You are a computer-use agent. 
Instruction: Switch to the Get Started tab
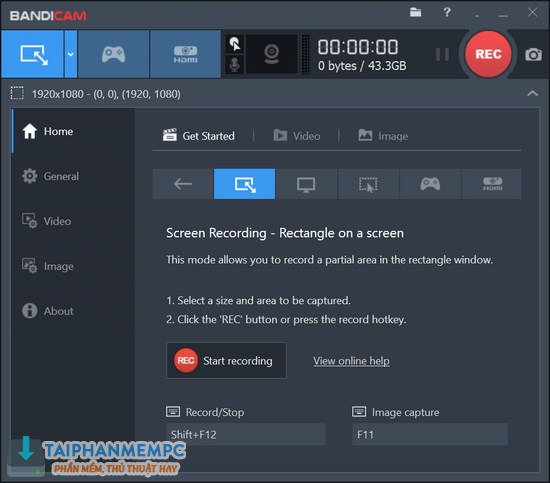[x=199, y=135]
